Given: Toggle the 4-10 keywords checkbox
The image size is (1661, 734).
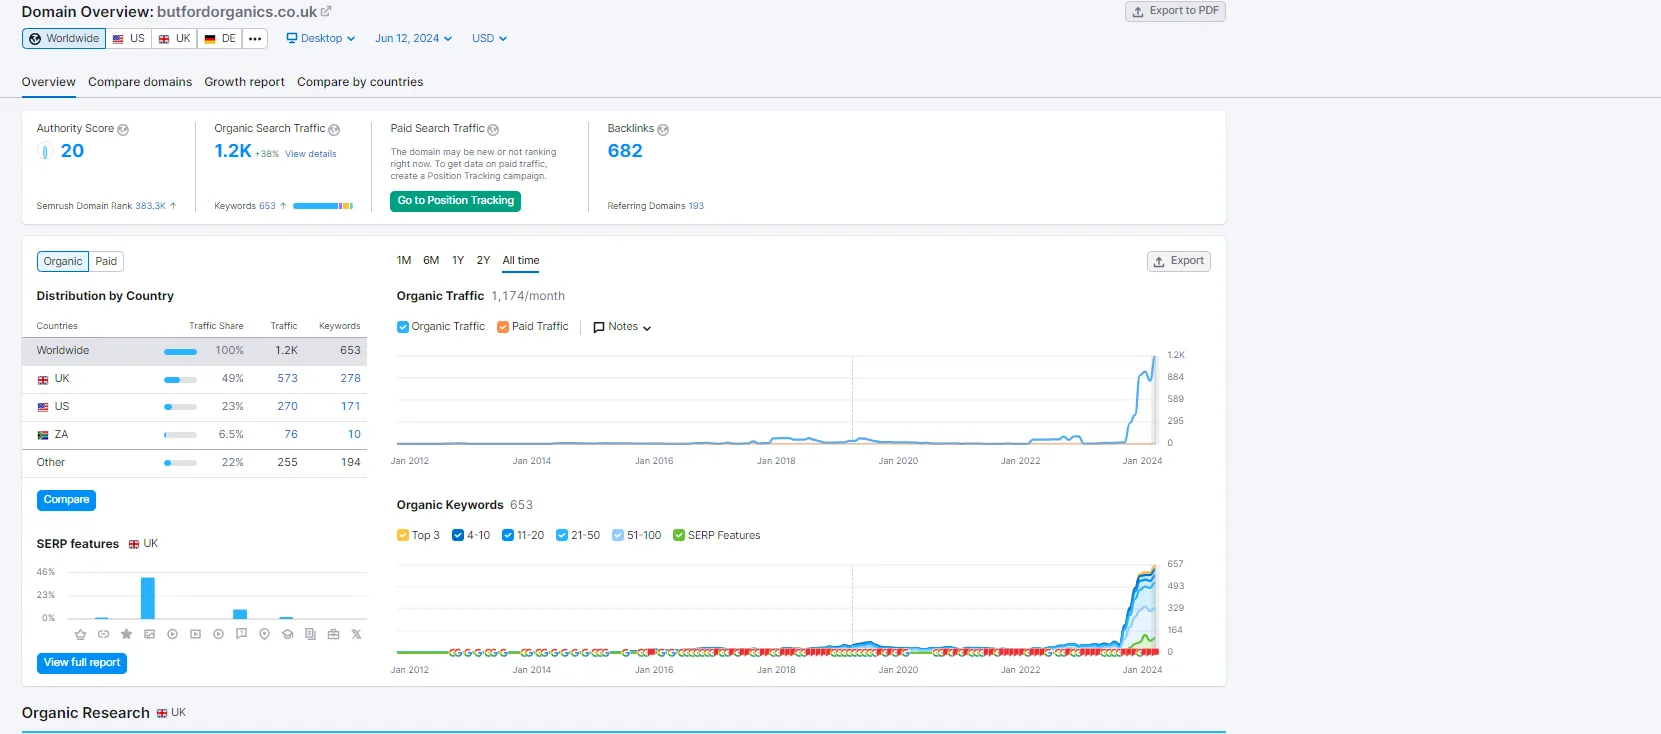Looking at the screenshot, I should [458, 536].
